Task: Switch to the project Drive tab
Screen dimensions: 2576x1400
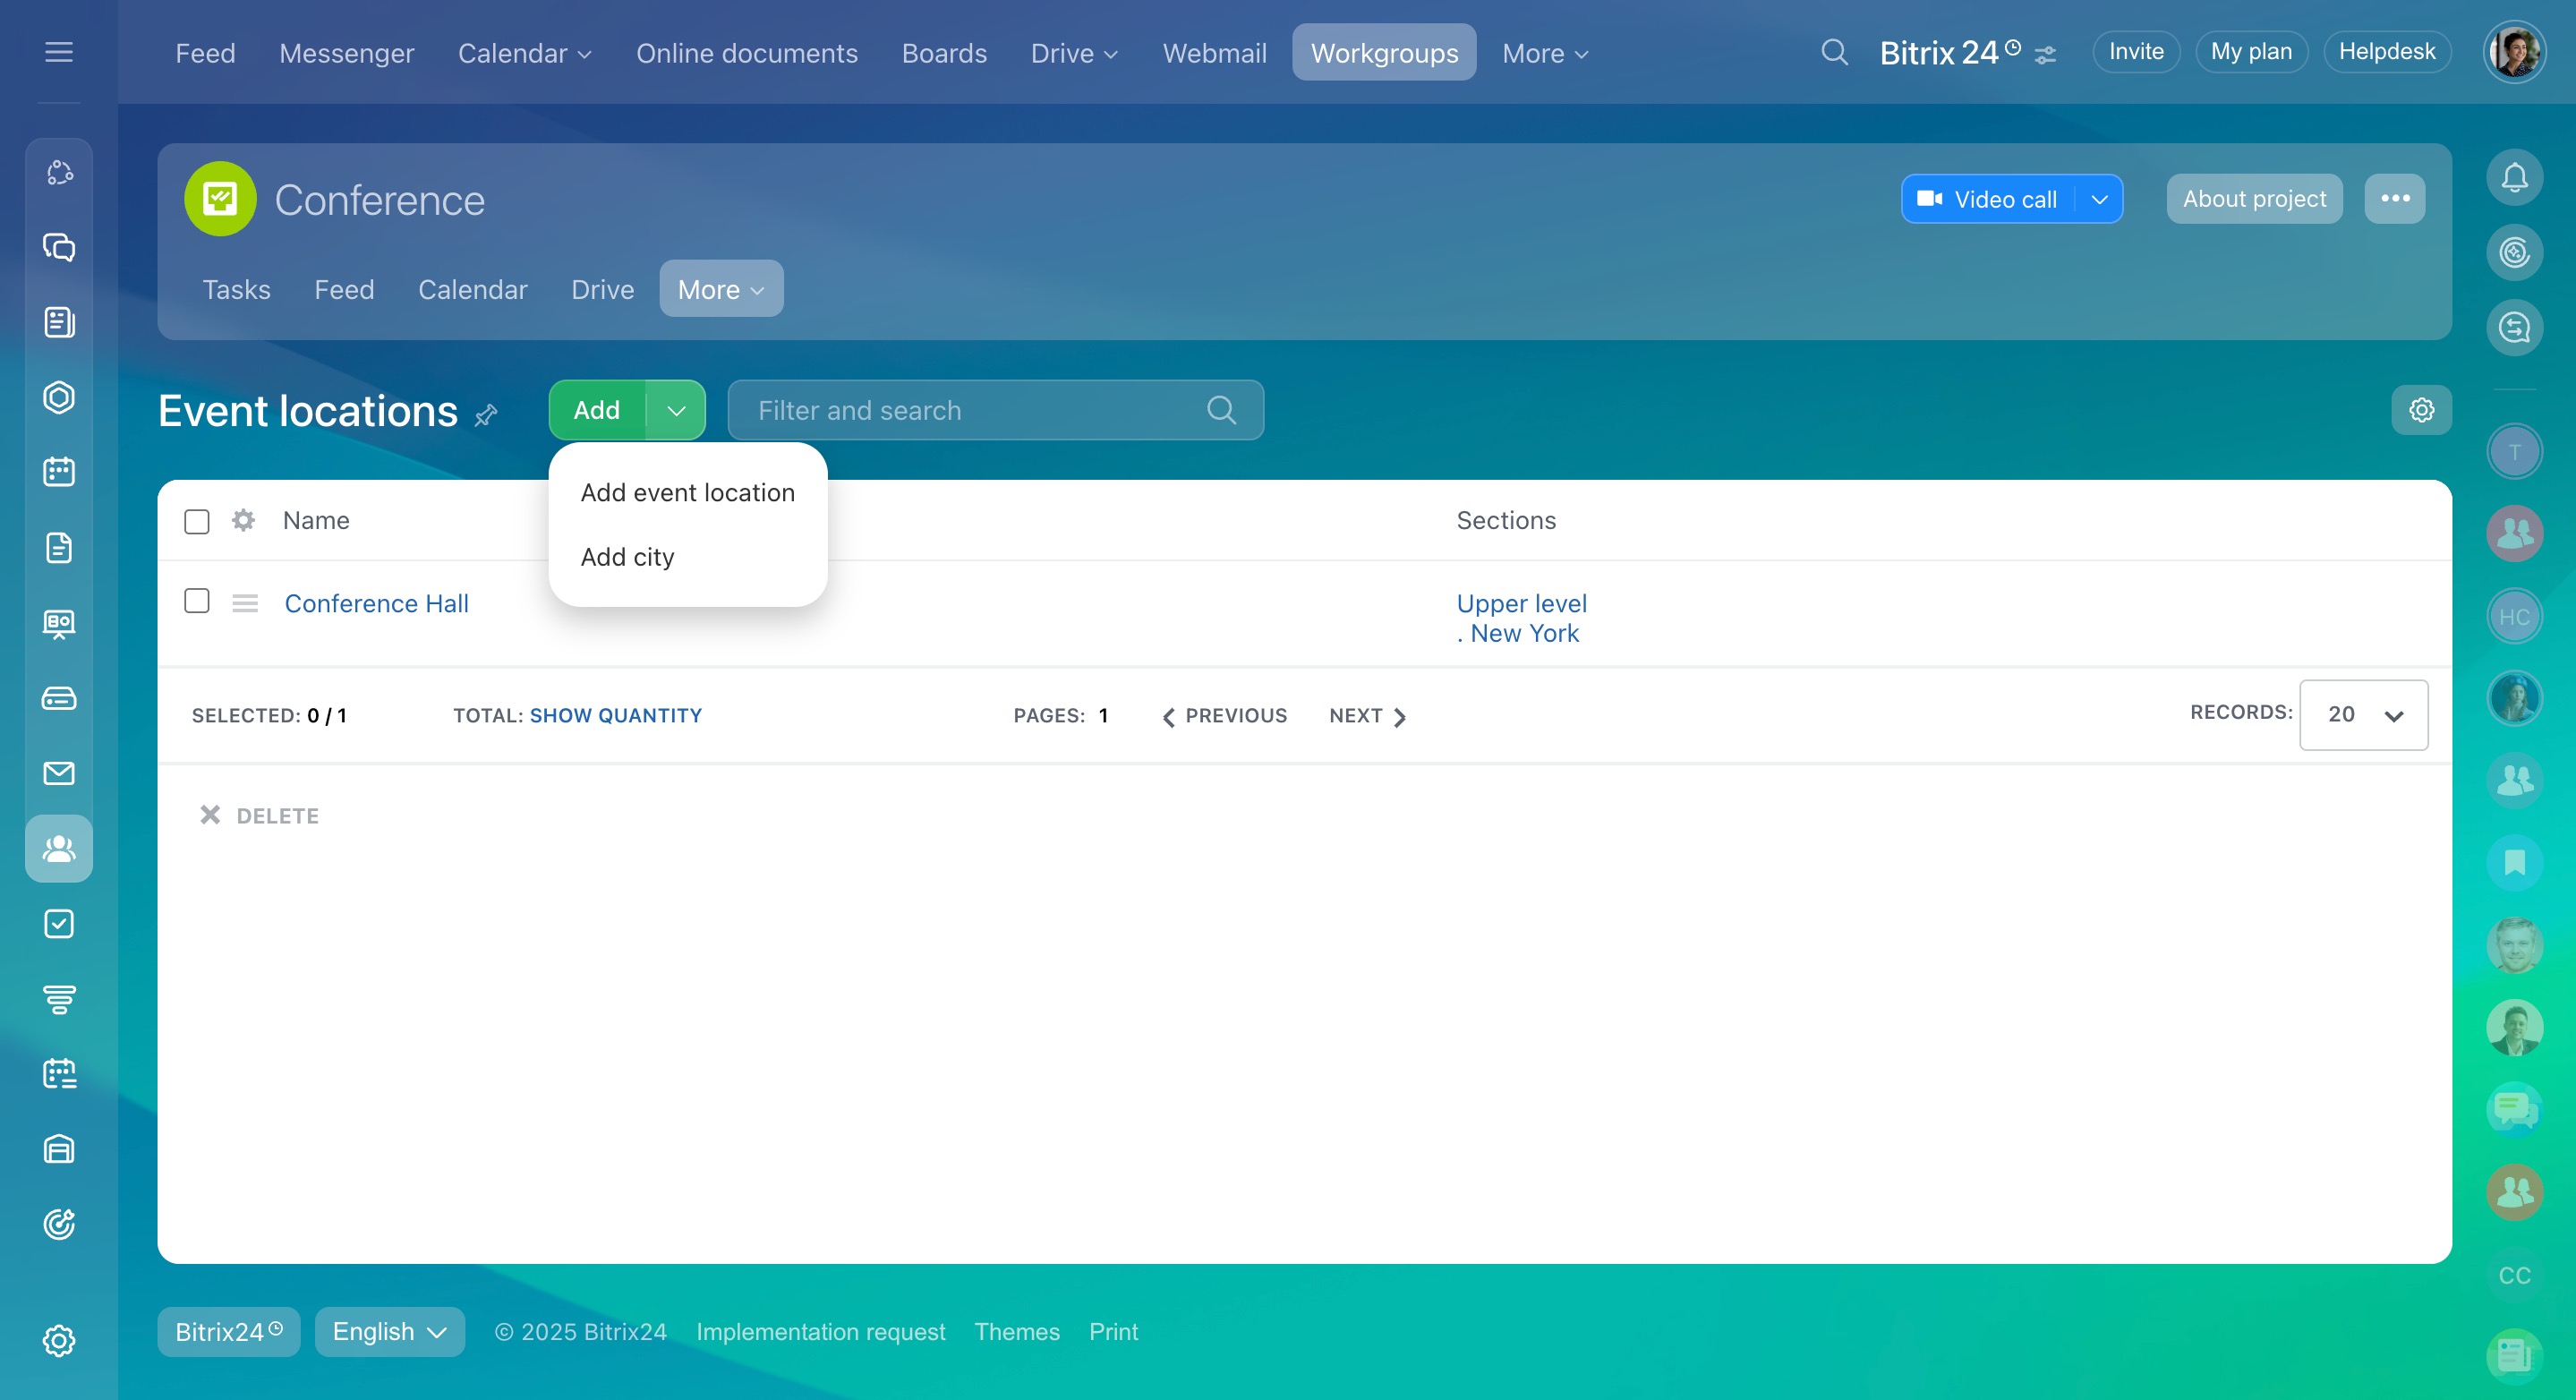Action: click(x=602, y=289)
